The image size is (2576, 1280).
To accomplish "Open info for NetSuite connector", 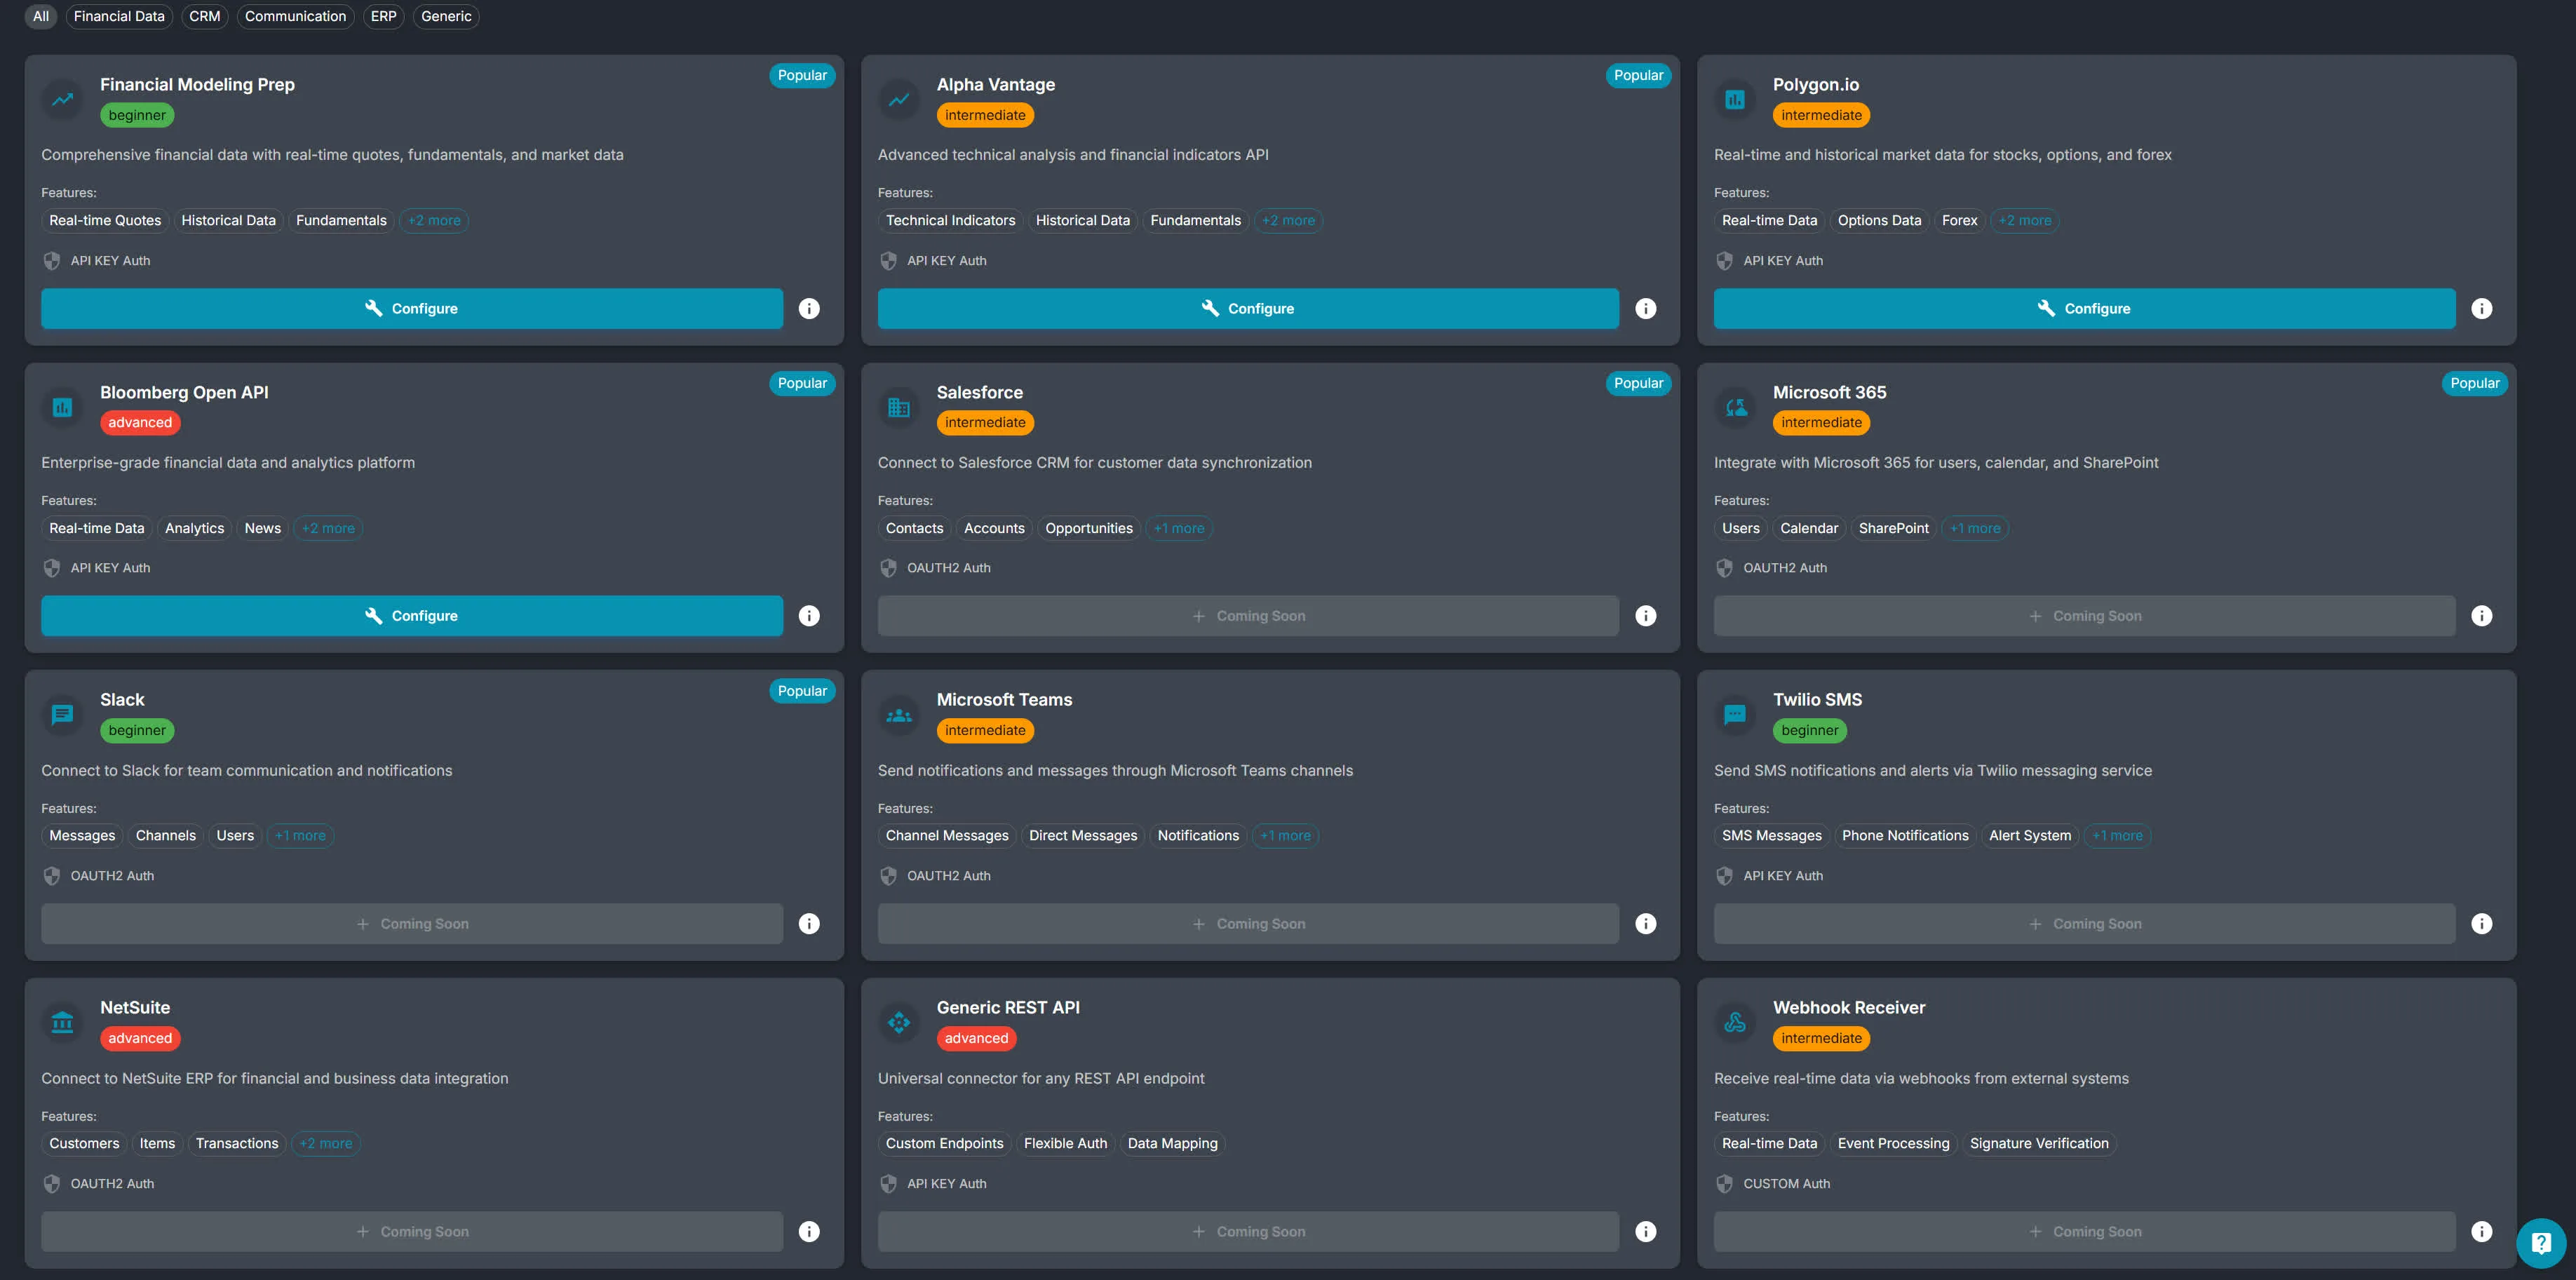I will 809,1232.
